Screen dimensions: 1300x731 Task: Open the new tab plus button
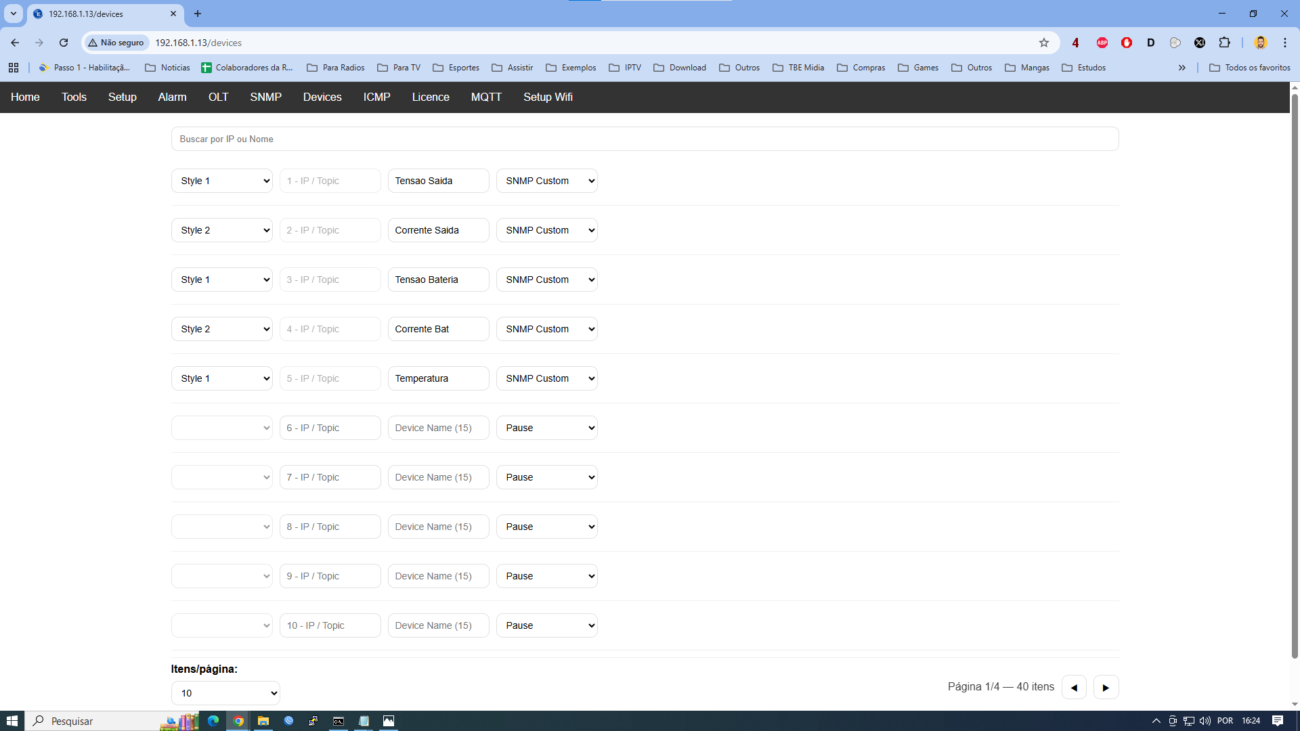[197, 14]
